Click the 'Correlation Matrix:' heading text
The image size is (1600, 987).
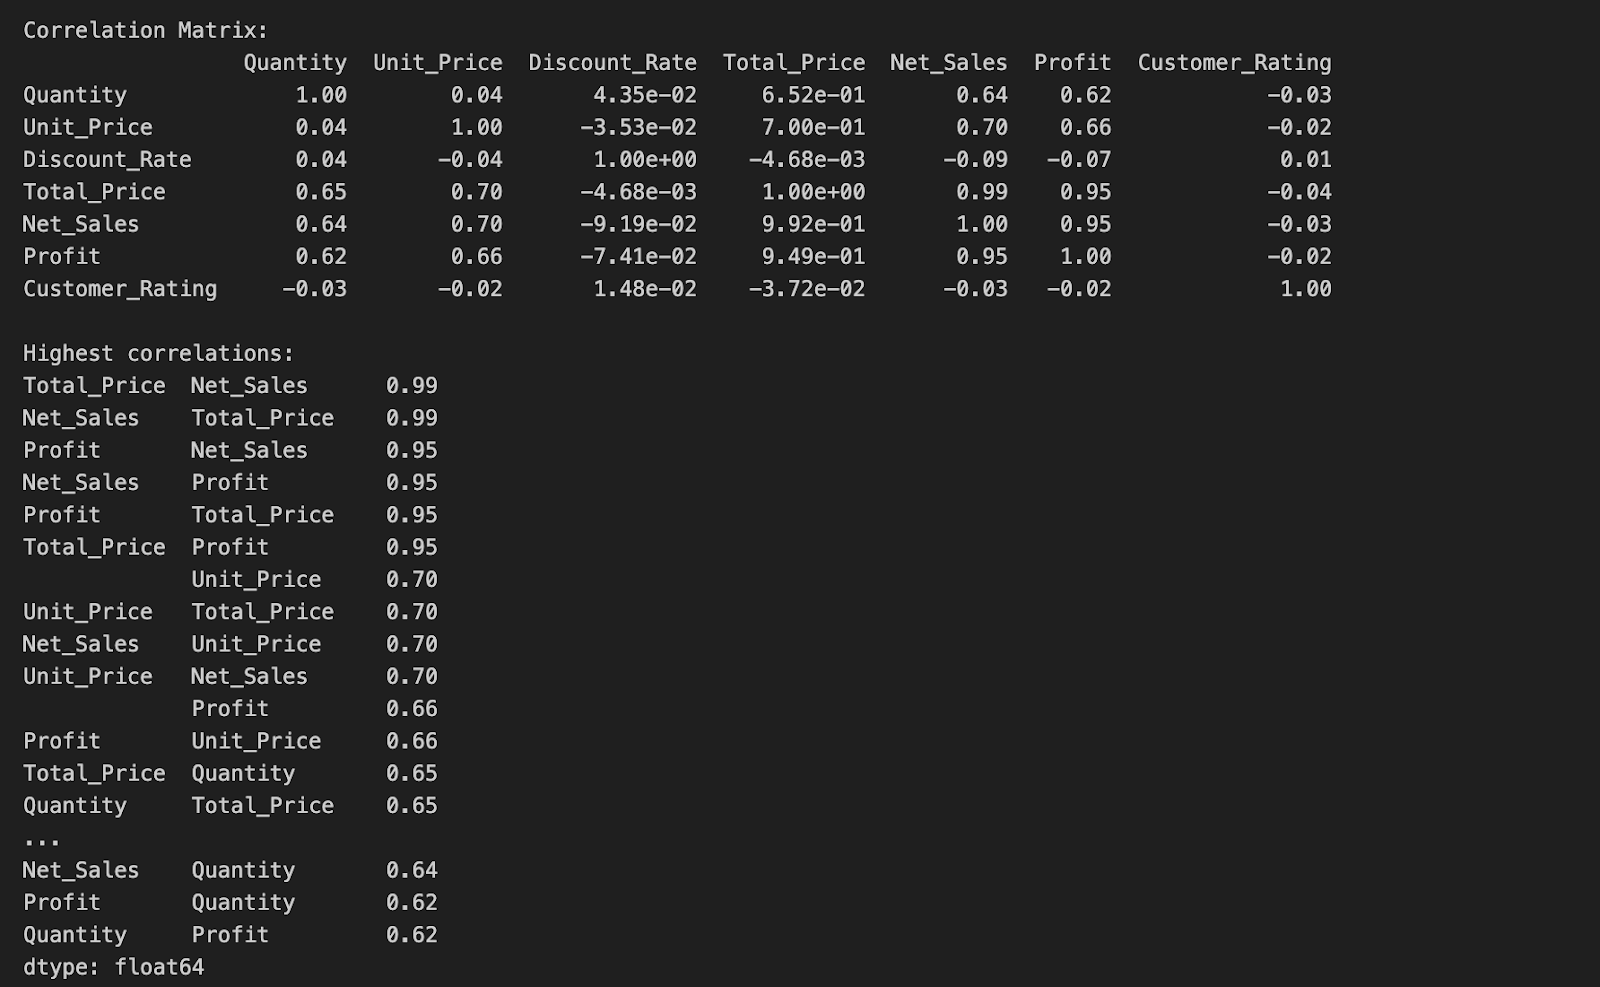point(145,31)
